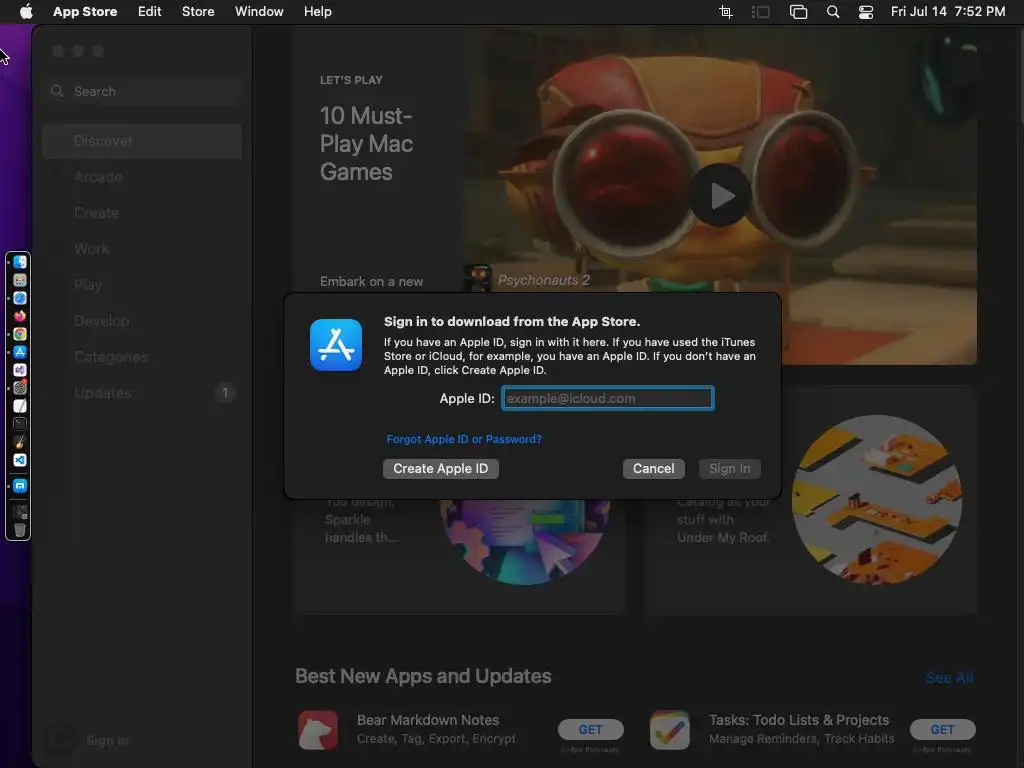Screen dimensions: 1024x768
Task: Click the screenshot crop menu bar icon
Action: [726, 12]
